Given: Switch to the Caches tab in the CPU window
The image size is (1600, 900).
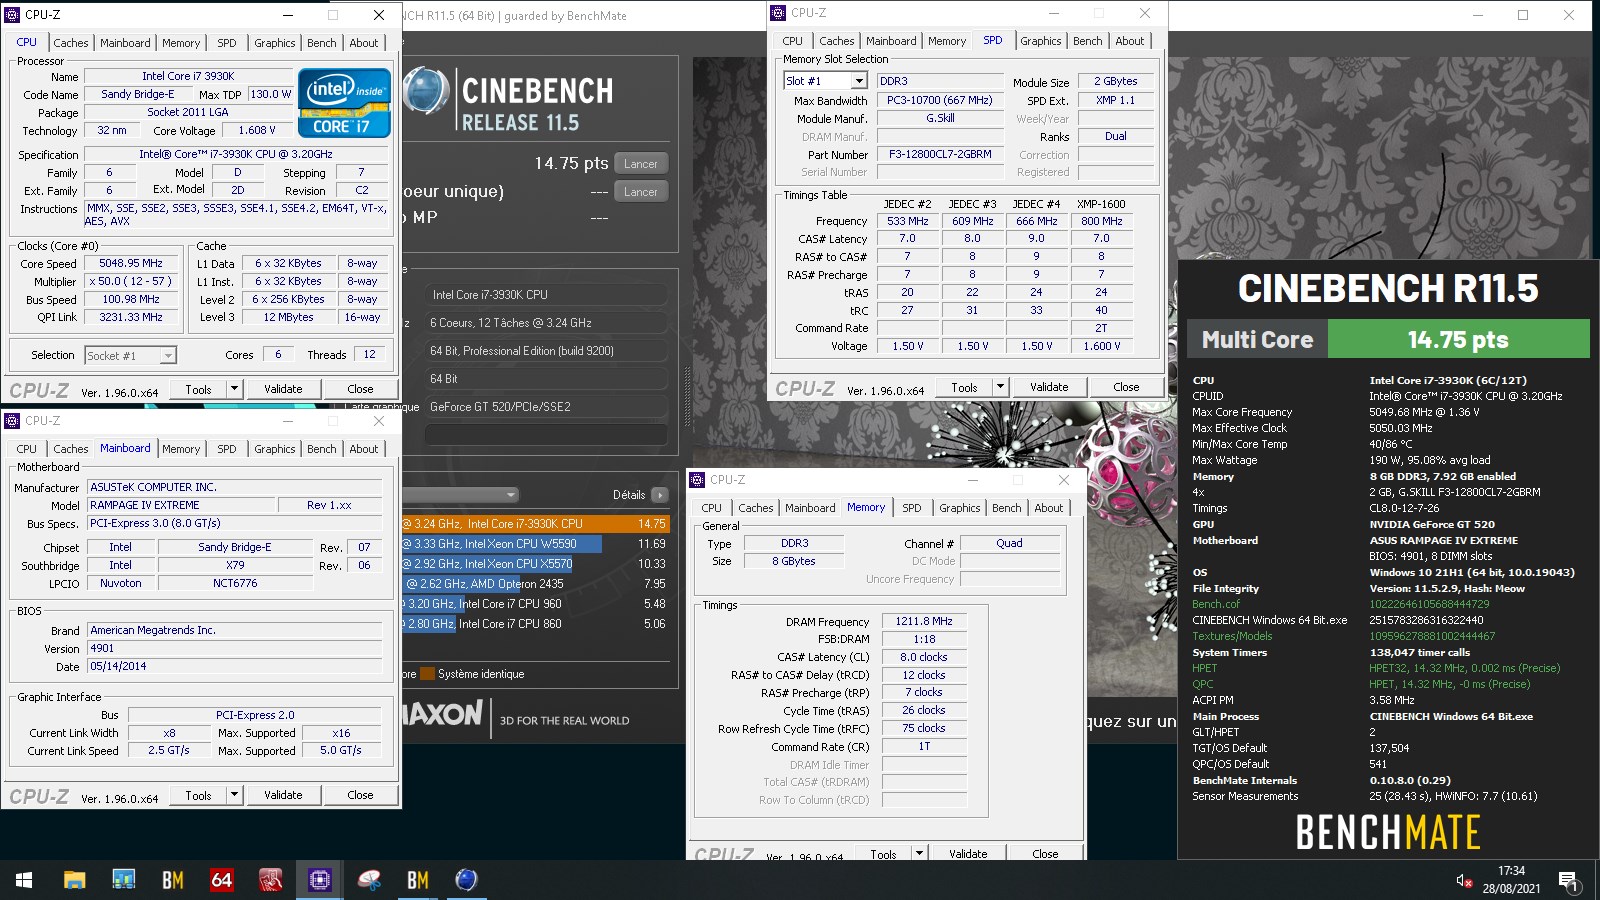Looking at the screenshot, I should (x=70, y=43).
